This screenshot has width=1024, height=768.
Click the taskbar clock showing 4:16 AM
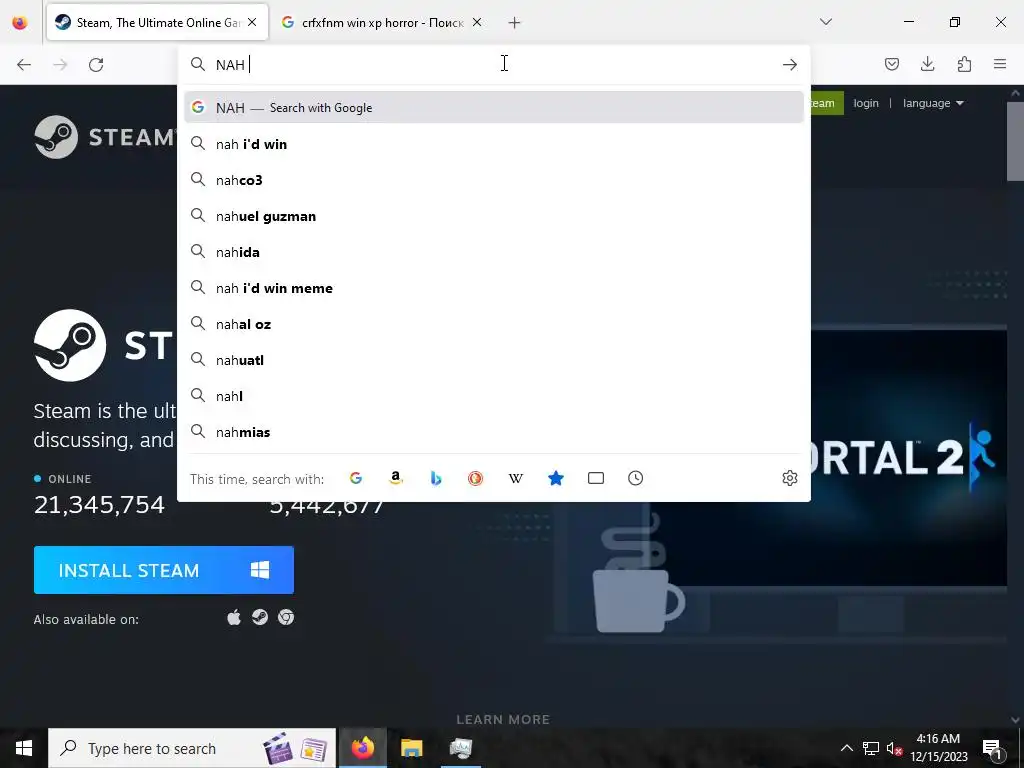(x=938, y=748)
